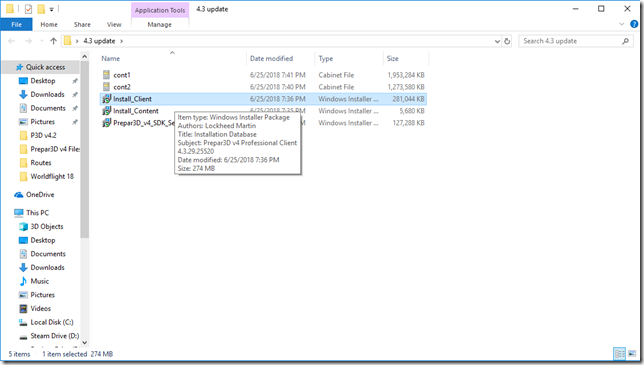Open pinned Desktop under Quick access
The width and height of the screenshot is (644, 365).
pyautogui.click(x=43, y=81)
